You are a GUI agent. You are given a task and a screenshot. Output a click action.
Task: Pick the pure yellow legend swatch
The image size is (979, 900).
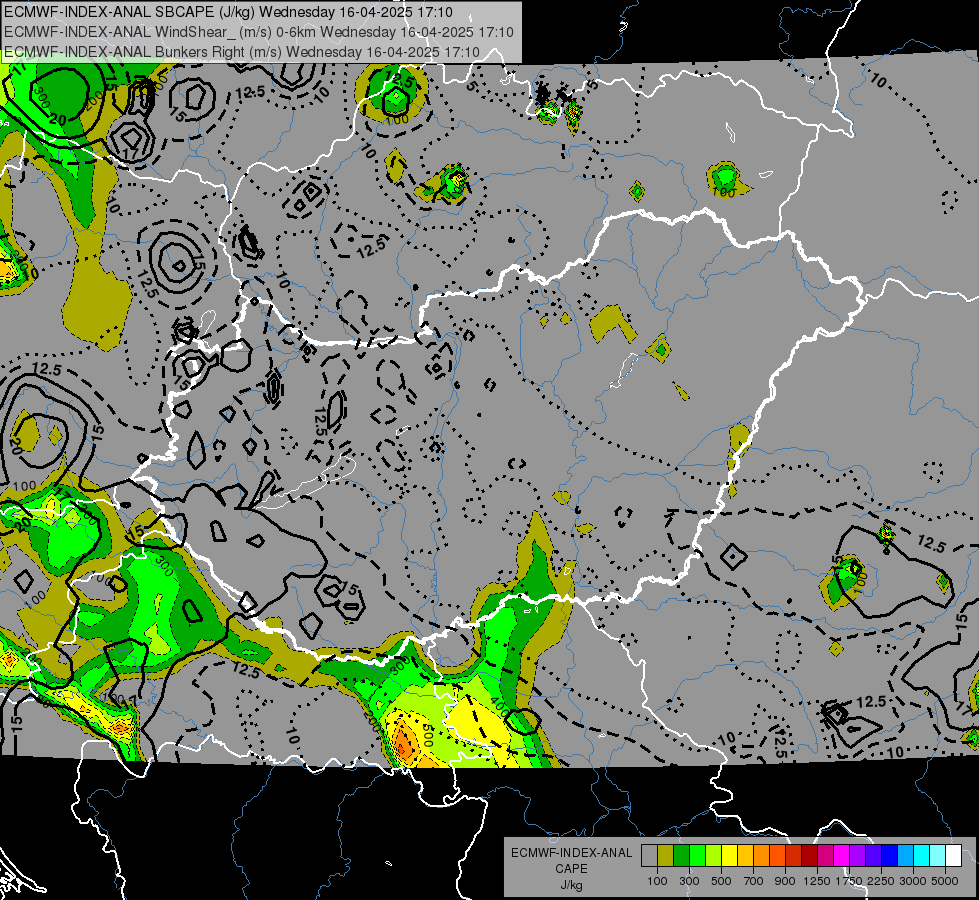pyautogui.click(x=729, y=856)
